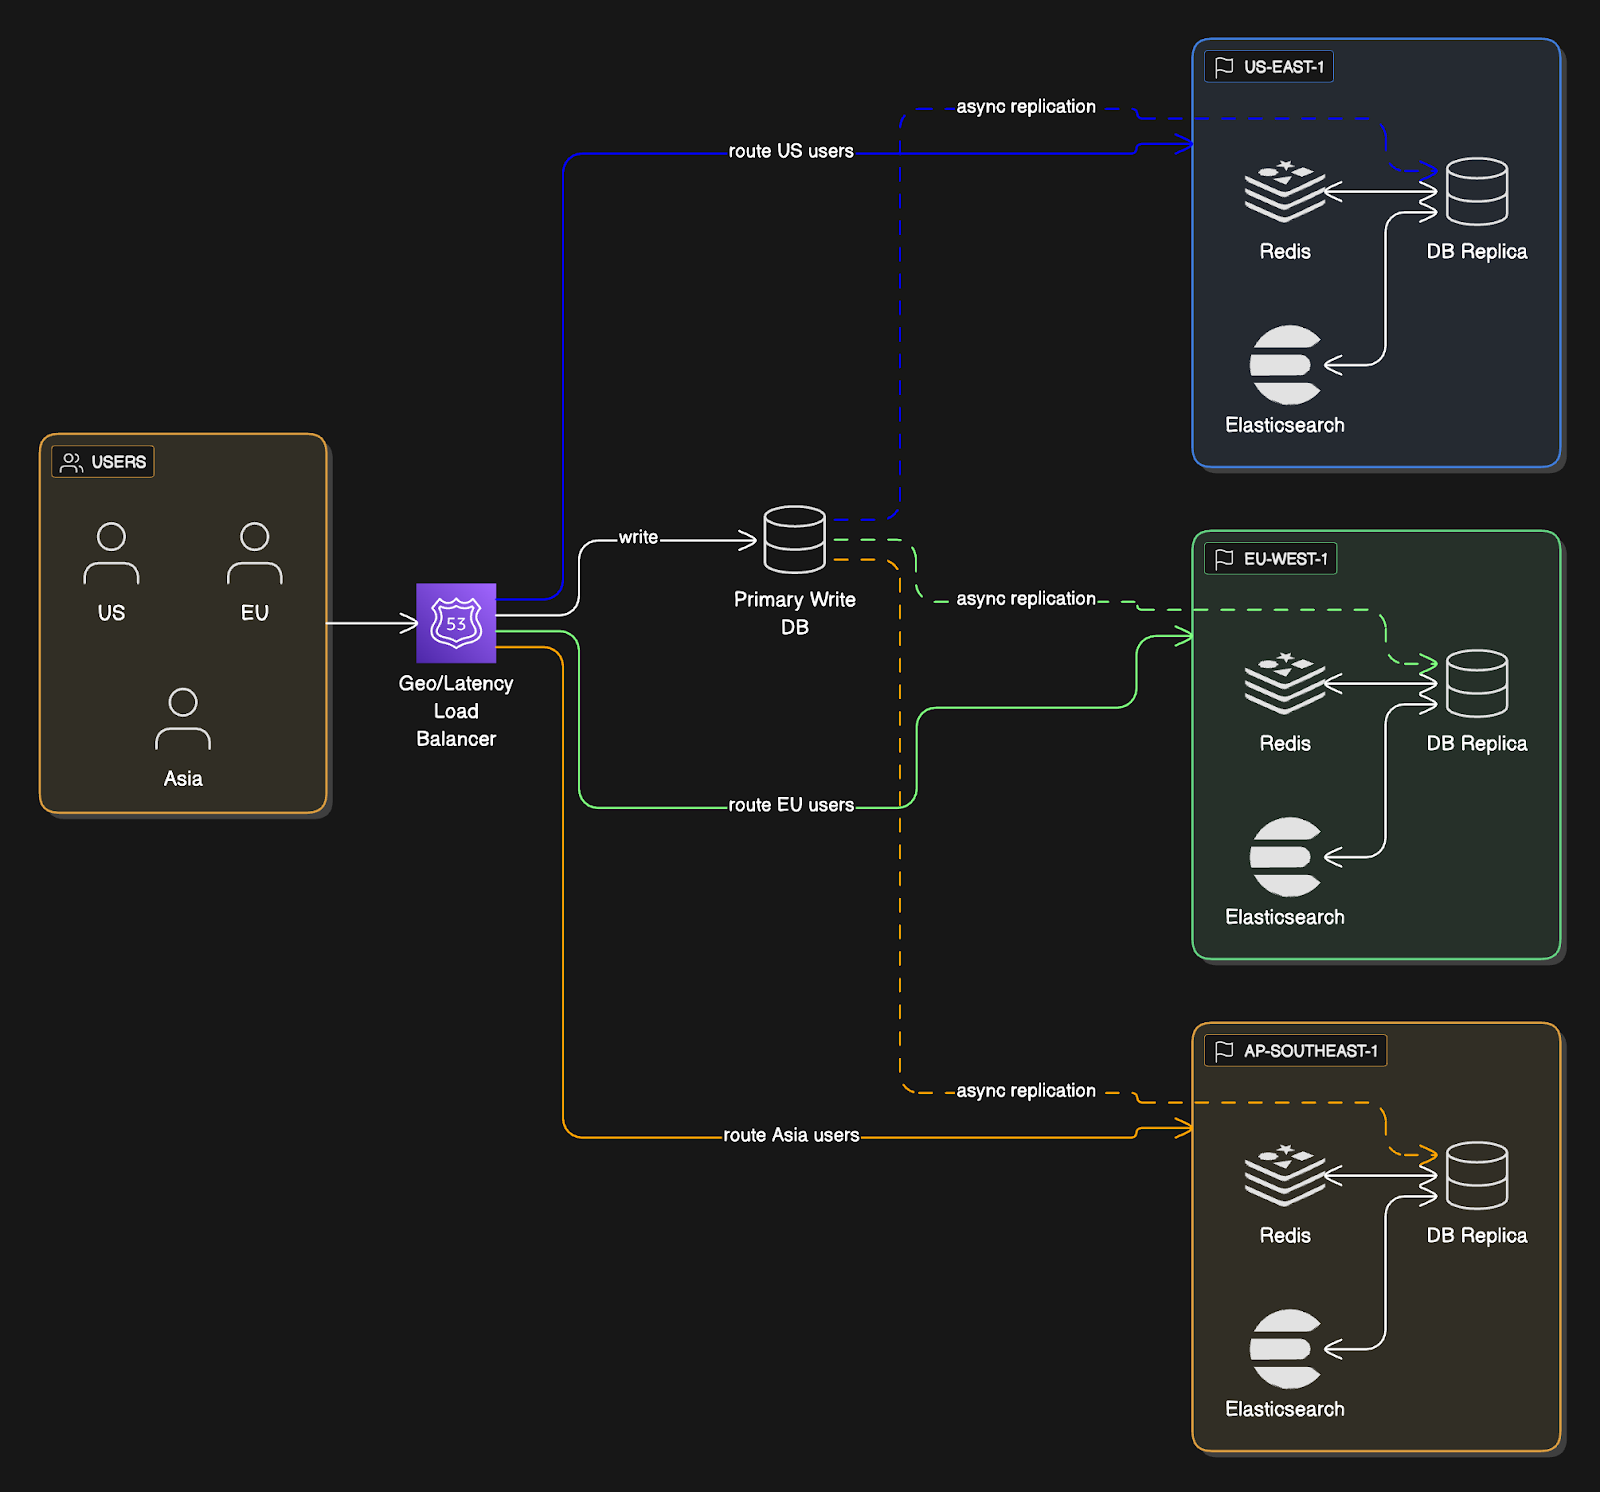The image size is (1600, 1492).
Task: Click the US user person icon
Action: tap(111, 553)
